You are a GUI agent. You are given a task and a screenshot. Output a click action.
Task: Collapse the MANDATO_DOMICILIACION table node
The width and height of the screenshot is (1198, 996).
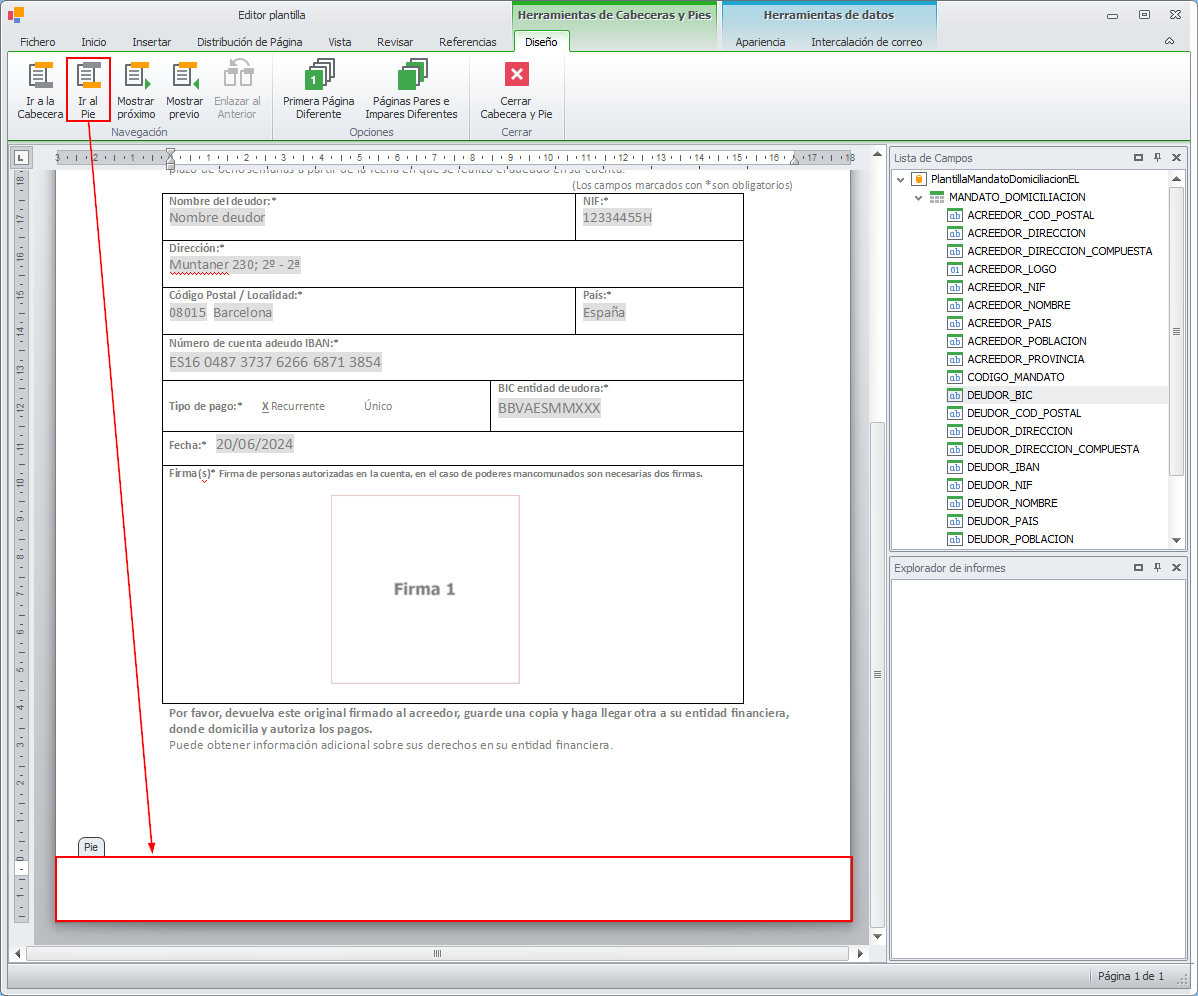[918, 197]
